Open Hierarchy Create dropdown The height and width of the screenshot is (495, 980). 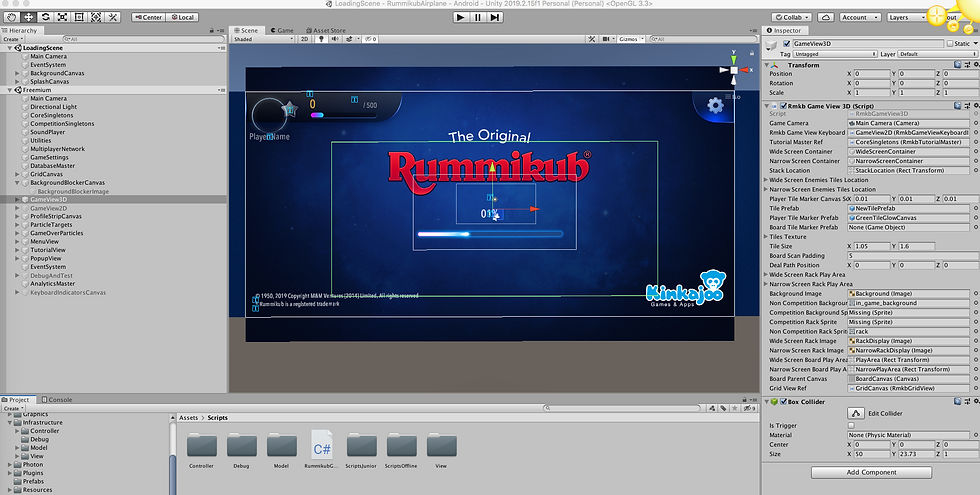pyautogui.click(x=13, y=39)
